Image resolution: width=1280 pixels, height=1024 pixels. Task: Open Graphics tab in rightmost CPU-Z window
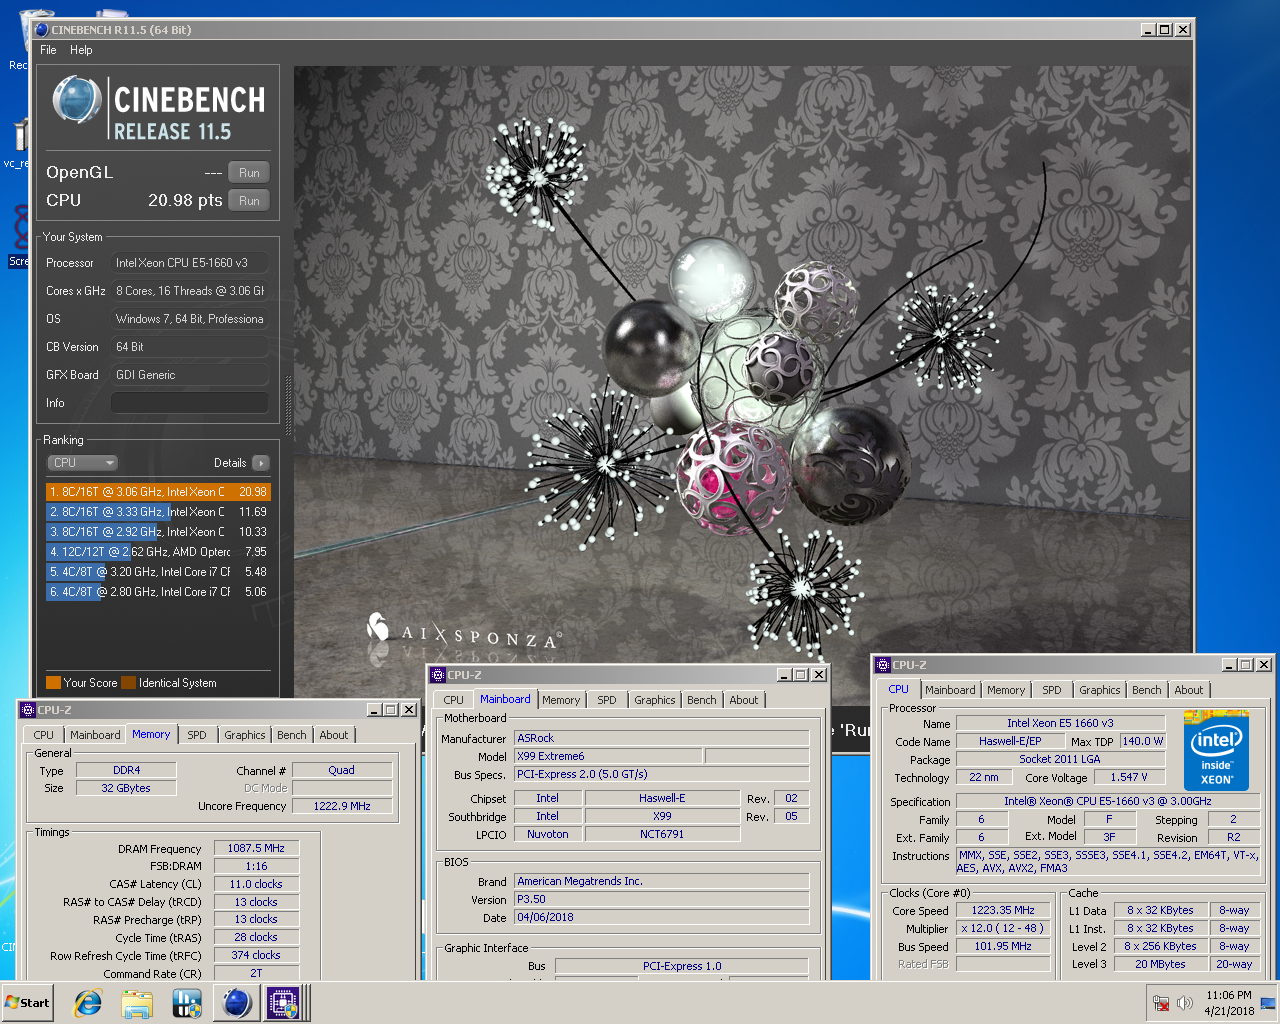click(x=1100, y=690)
